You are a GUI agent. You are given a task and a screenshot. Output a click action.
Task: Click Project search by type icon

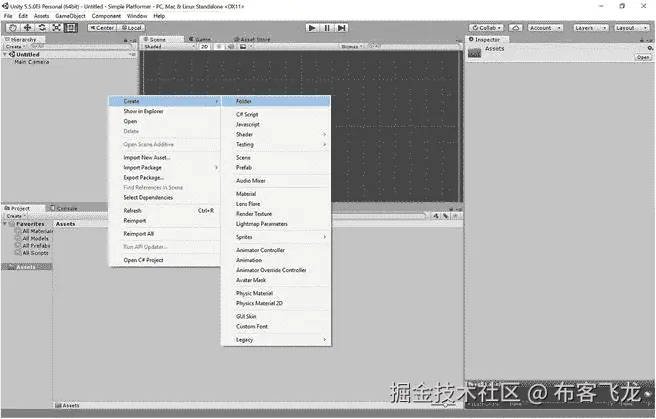point(436,216)
